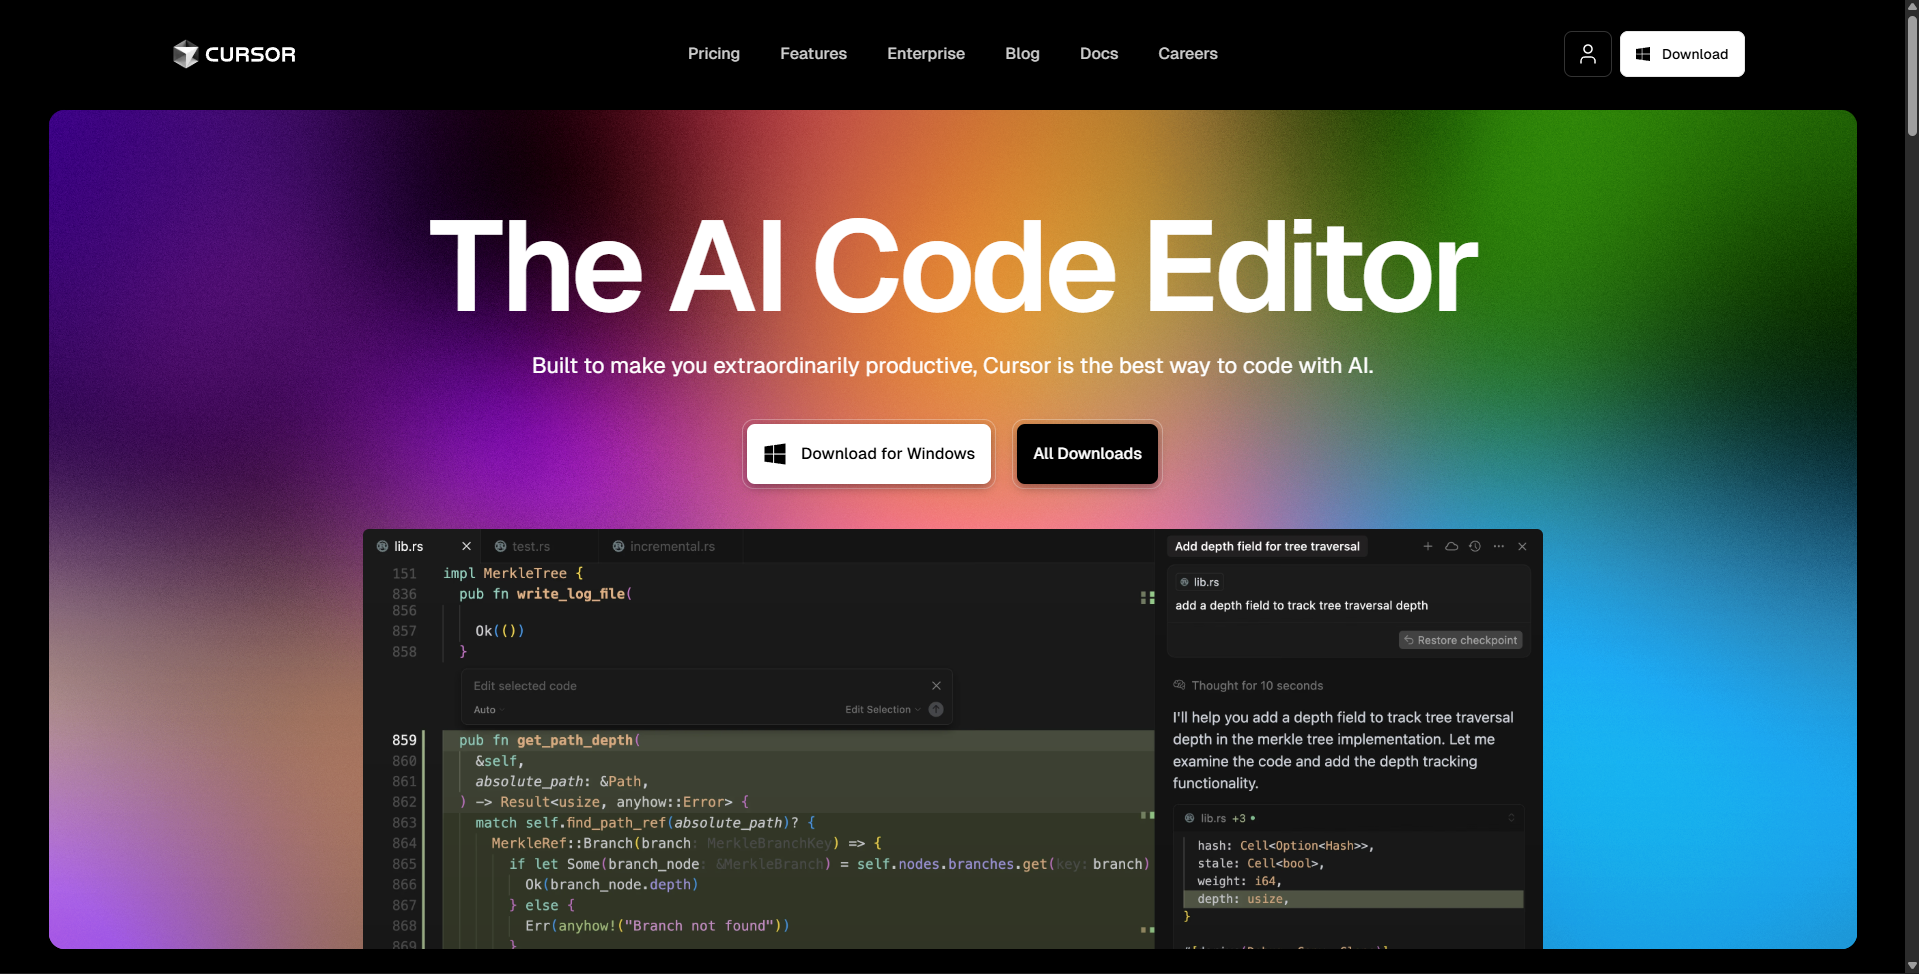Open the Edit Selection dropdown

click(x=882, y=710)
